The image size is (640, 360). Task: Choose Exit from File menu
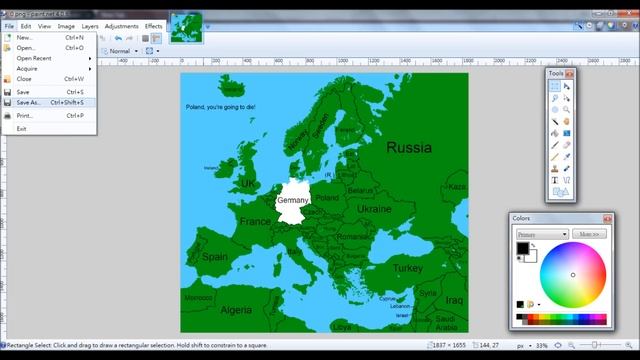pos(49,129)
